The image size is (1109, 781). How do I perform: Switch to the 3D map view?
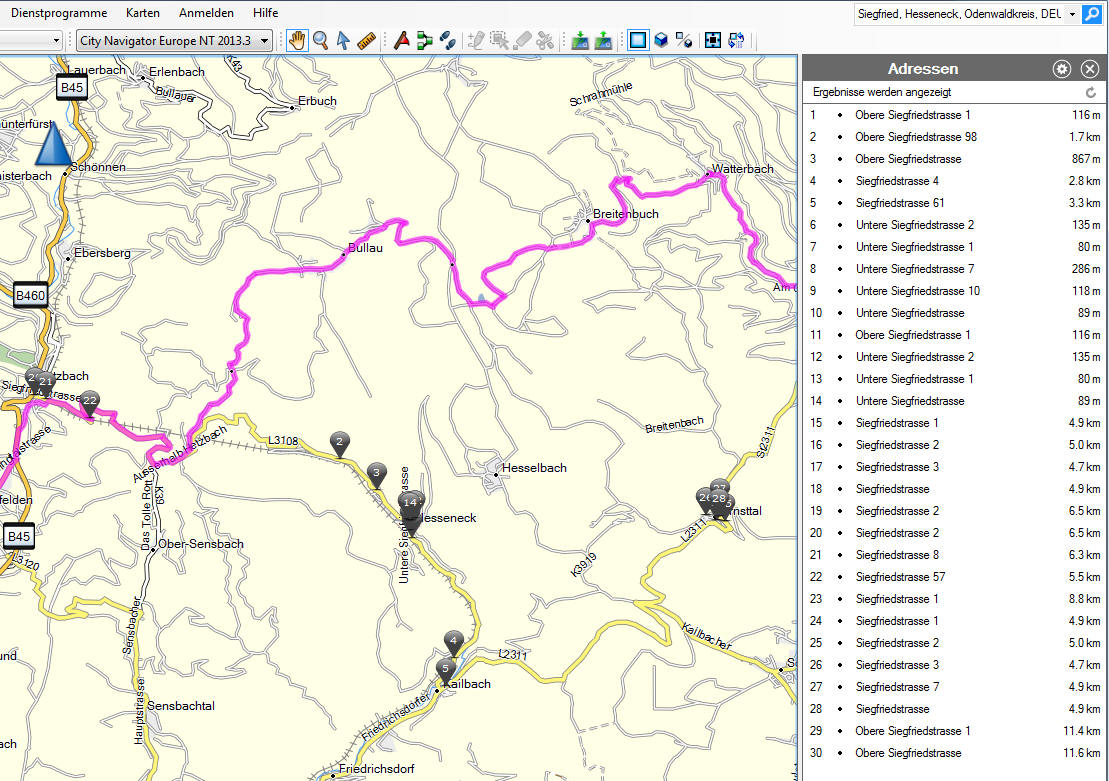[x=660, y=40]
